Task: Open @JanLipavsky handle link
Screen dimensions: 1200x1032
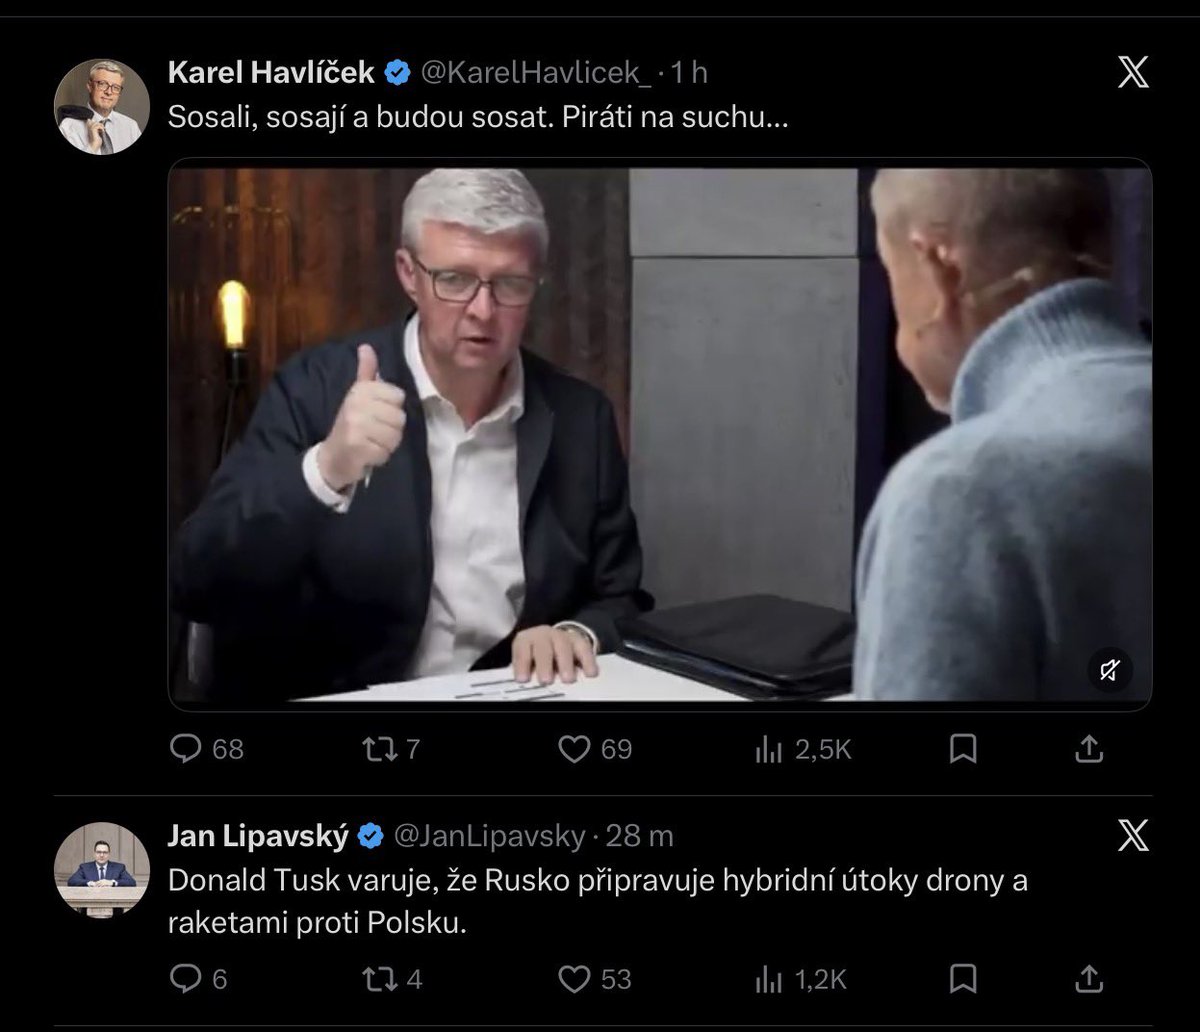Action: tap(488, 835)
